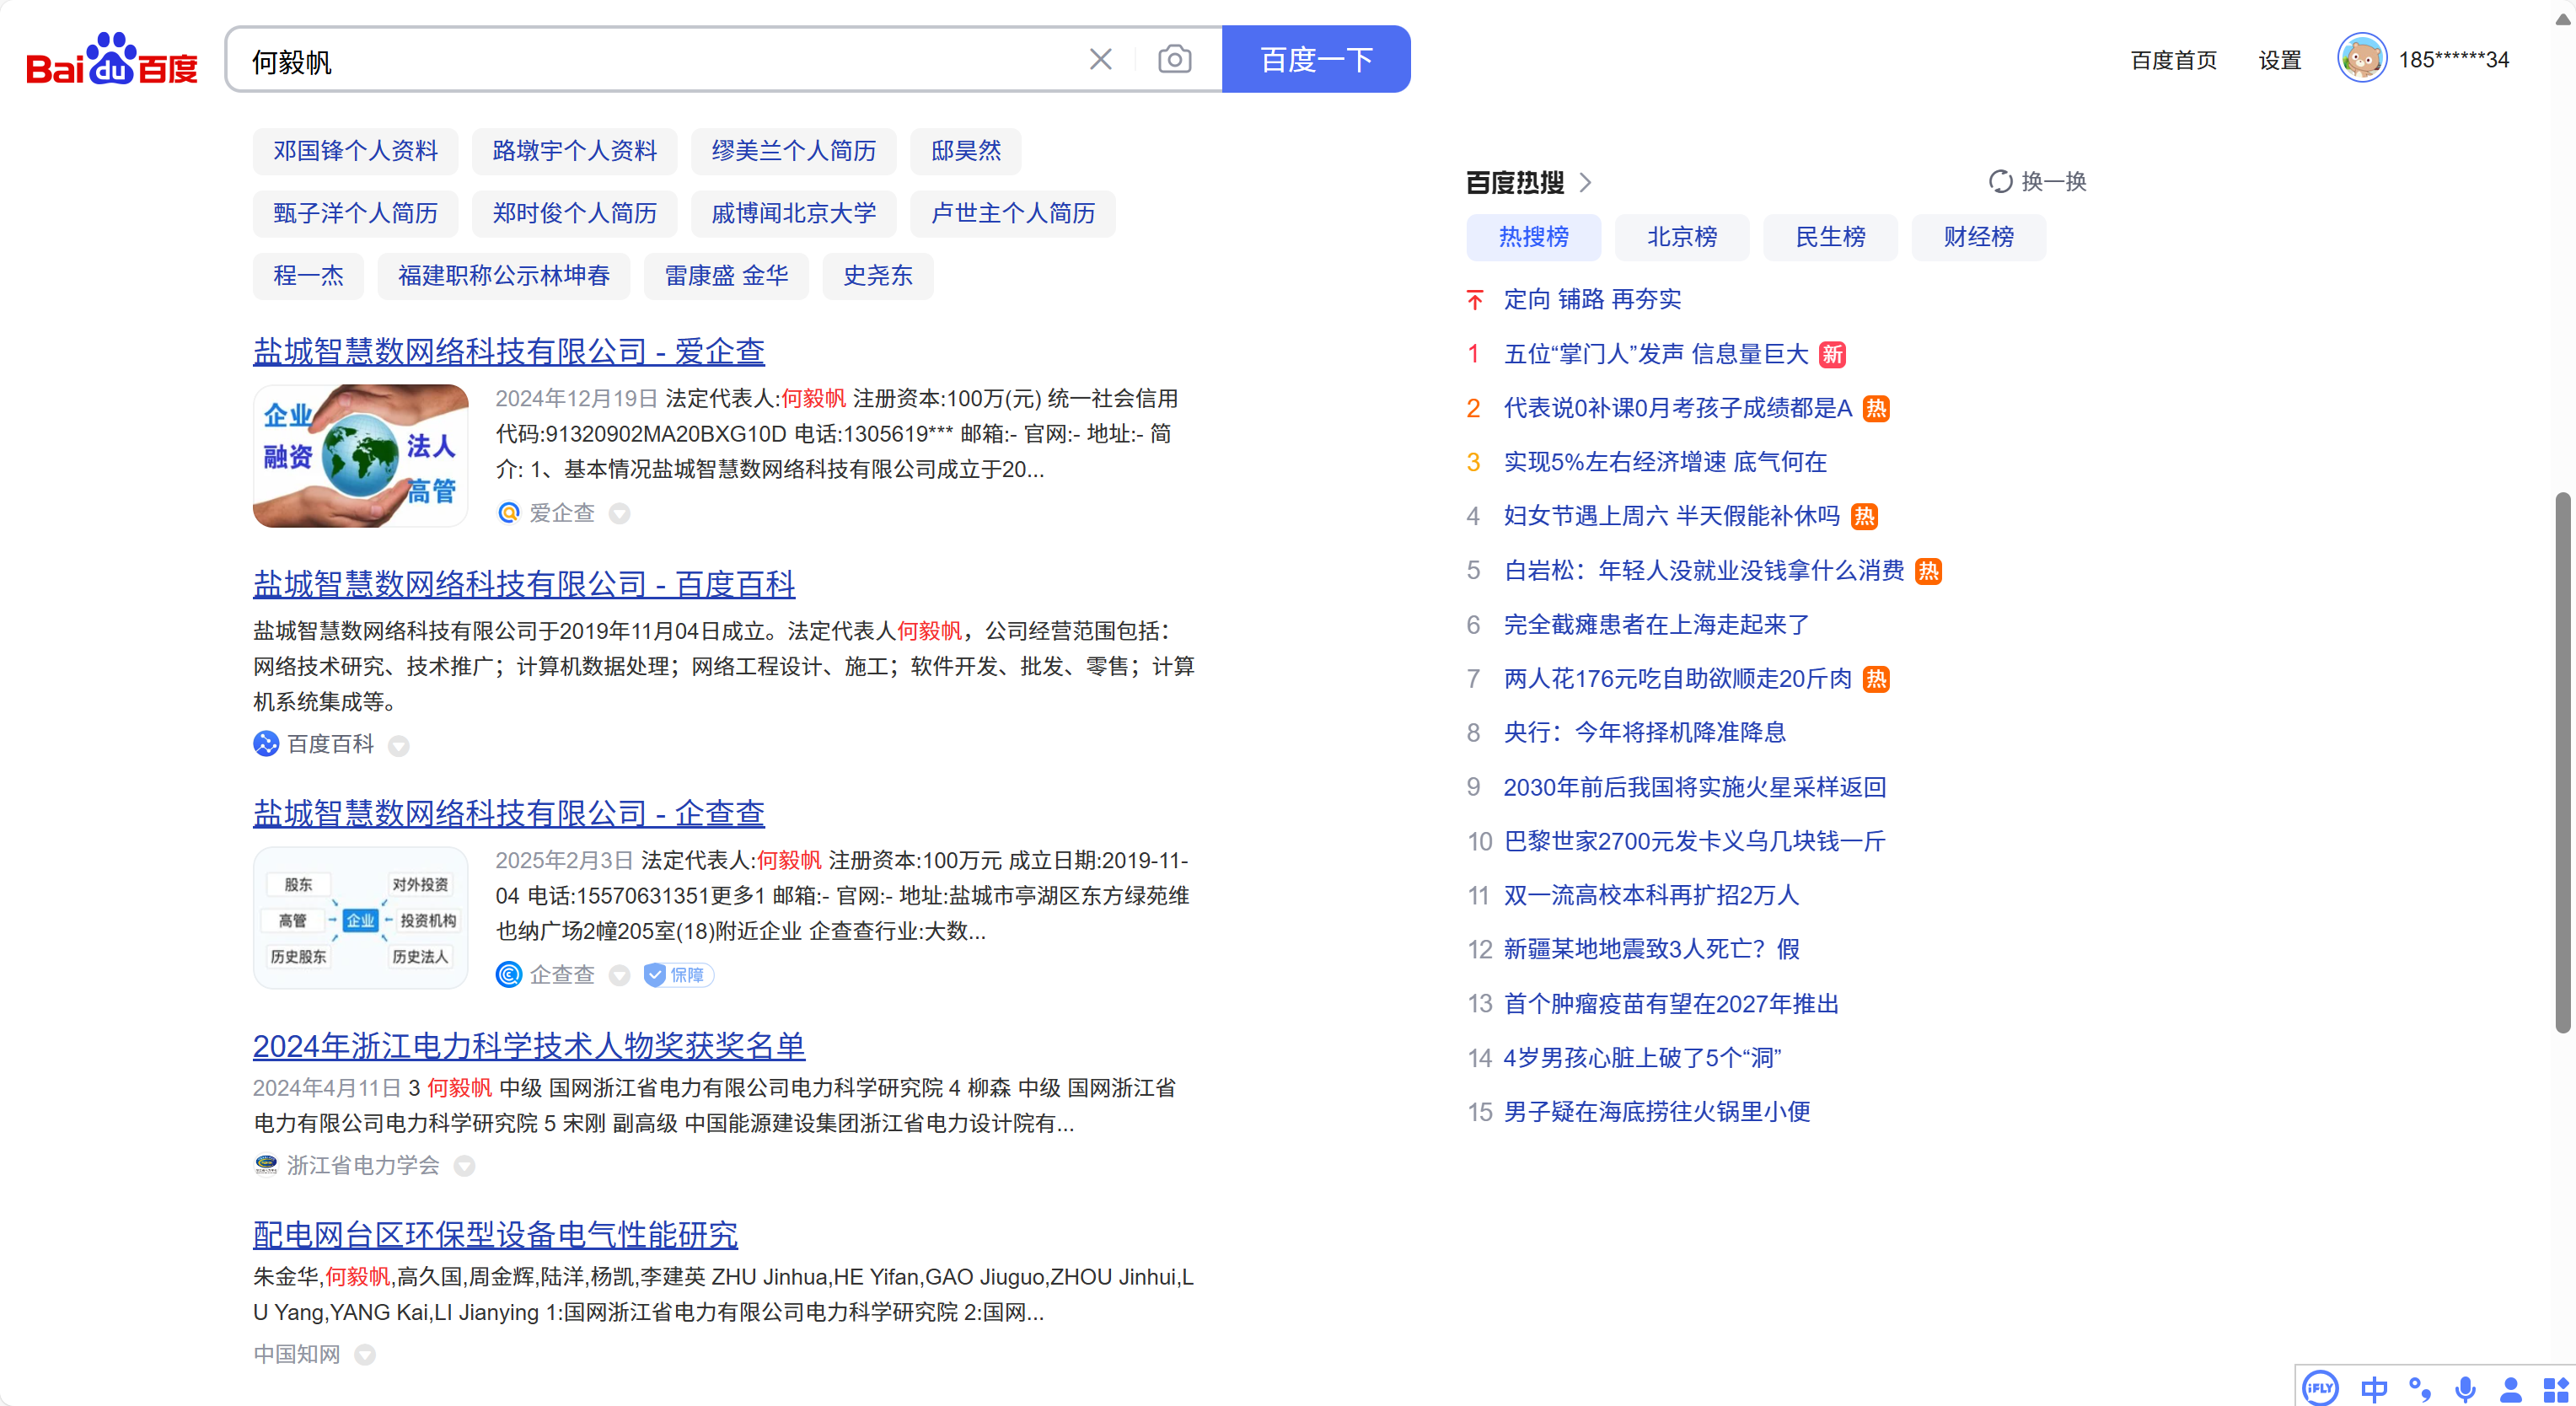Expand dropdown arrow next to 爱企查 source
Screen dimensions: 2576x1406
click(x=620, y=514)
